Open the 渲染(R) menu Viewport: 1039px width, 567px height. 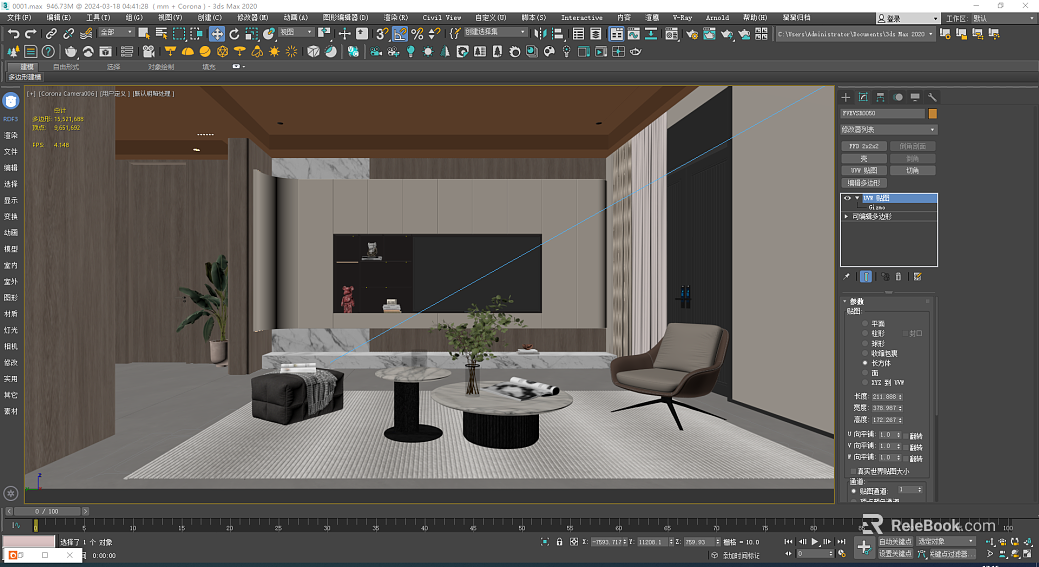tap(396, 18)
